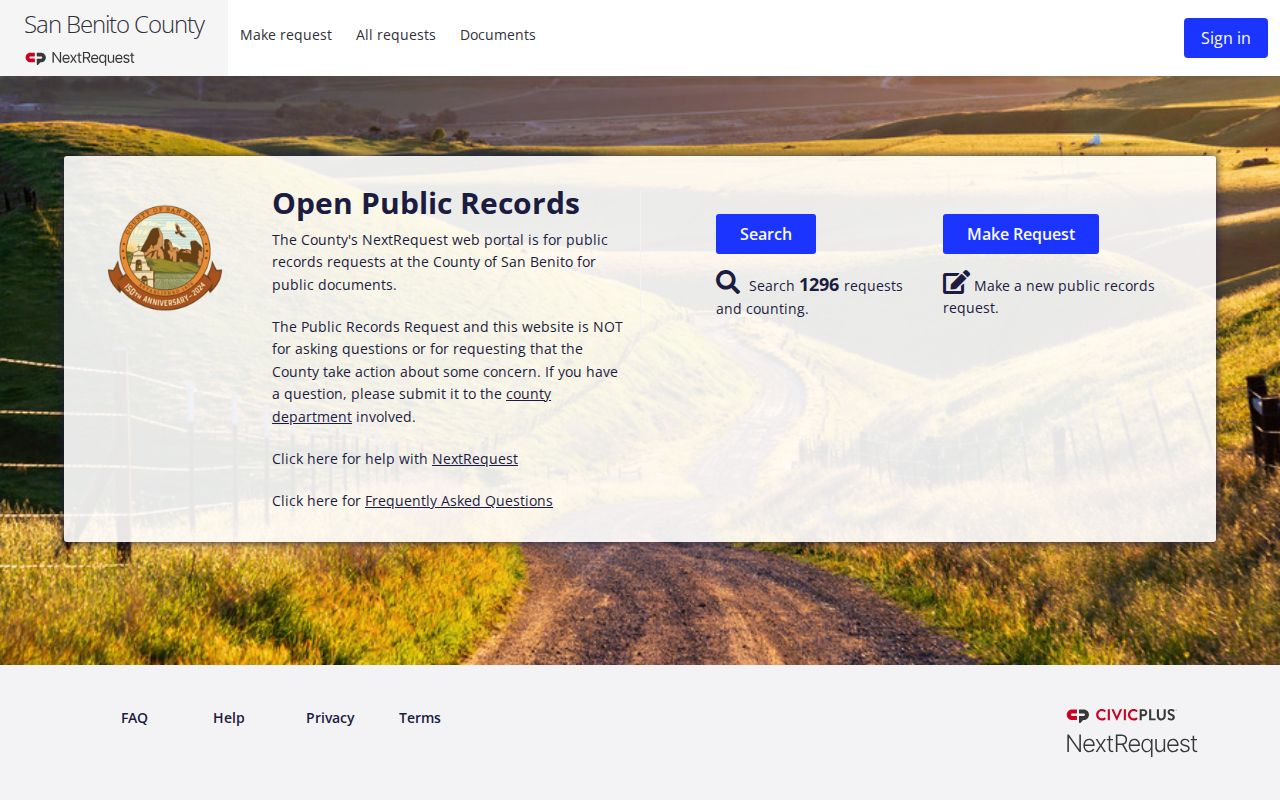Click the blue Search button
Viewport: 1280px width, 800px height.
(766, 234)
